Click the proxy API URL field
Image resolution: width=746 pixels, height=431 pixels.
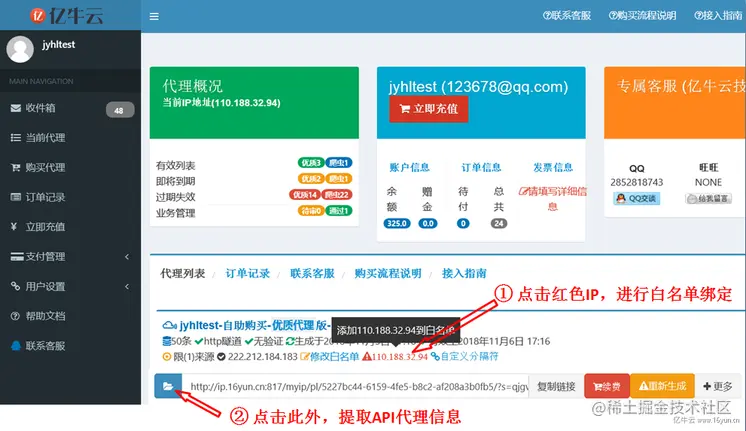click(x=355, y=387)
